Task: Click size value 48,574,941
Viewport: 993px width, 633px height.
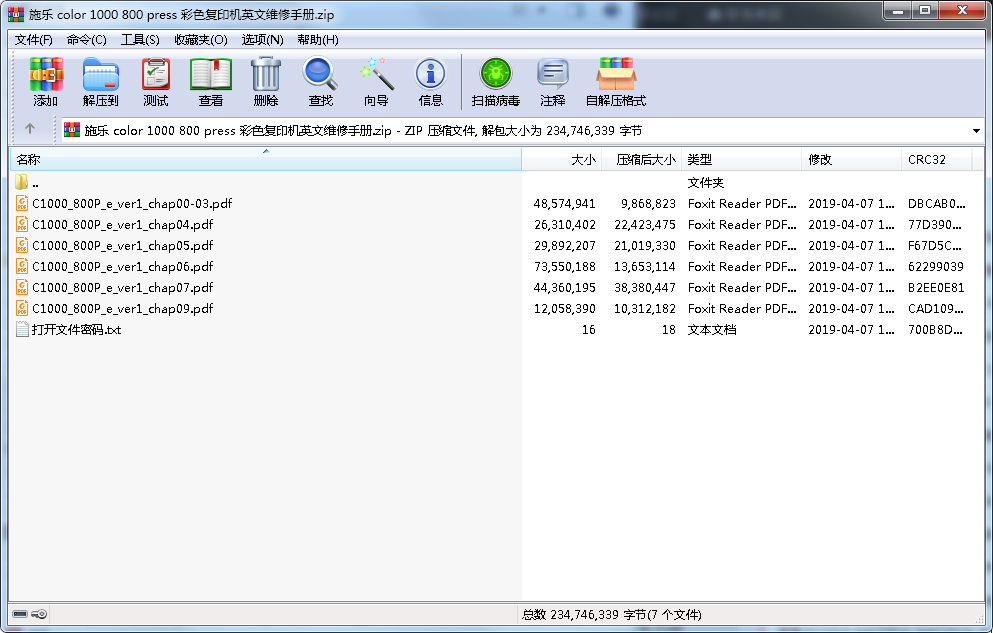Action: pyautogui.click(x=564, y=203)
